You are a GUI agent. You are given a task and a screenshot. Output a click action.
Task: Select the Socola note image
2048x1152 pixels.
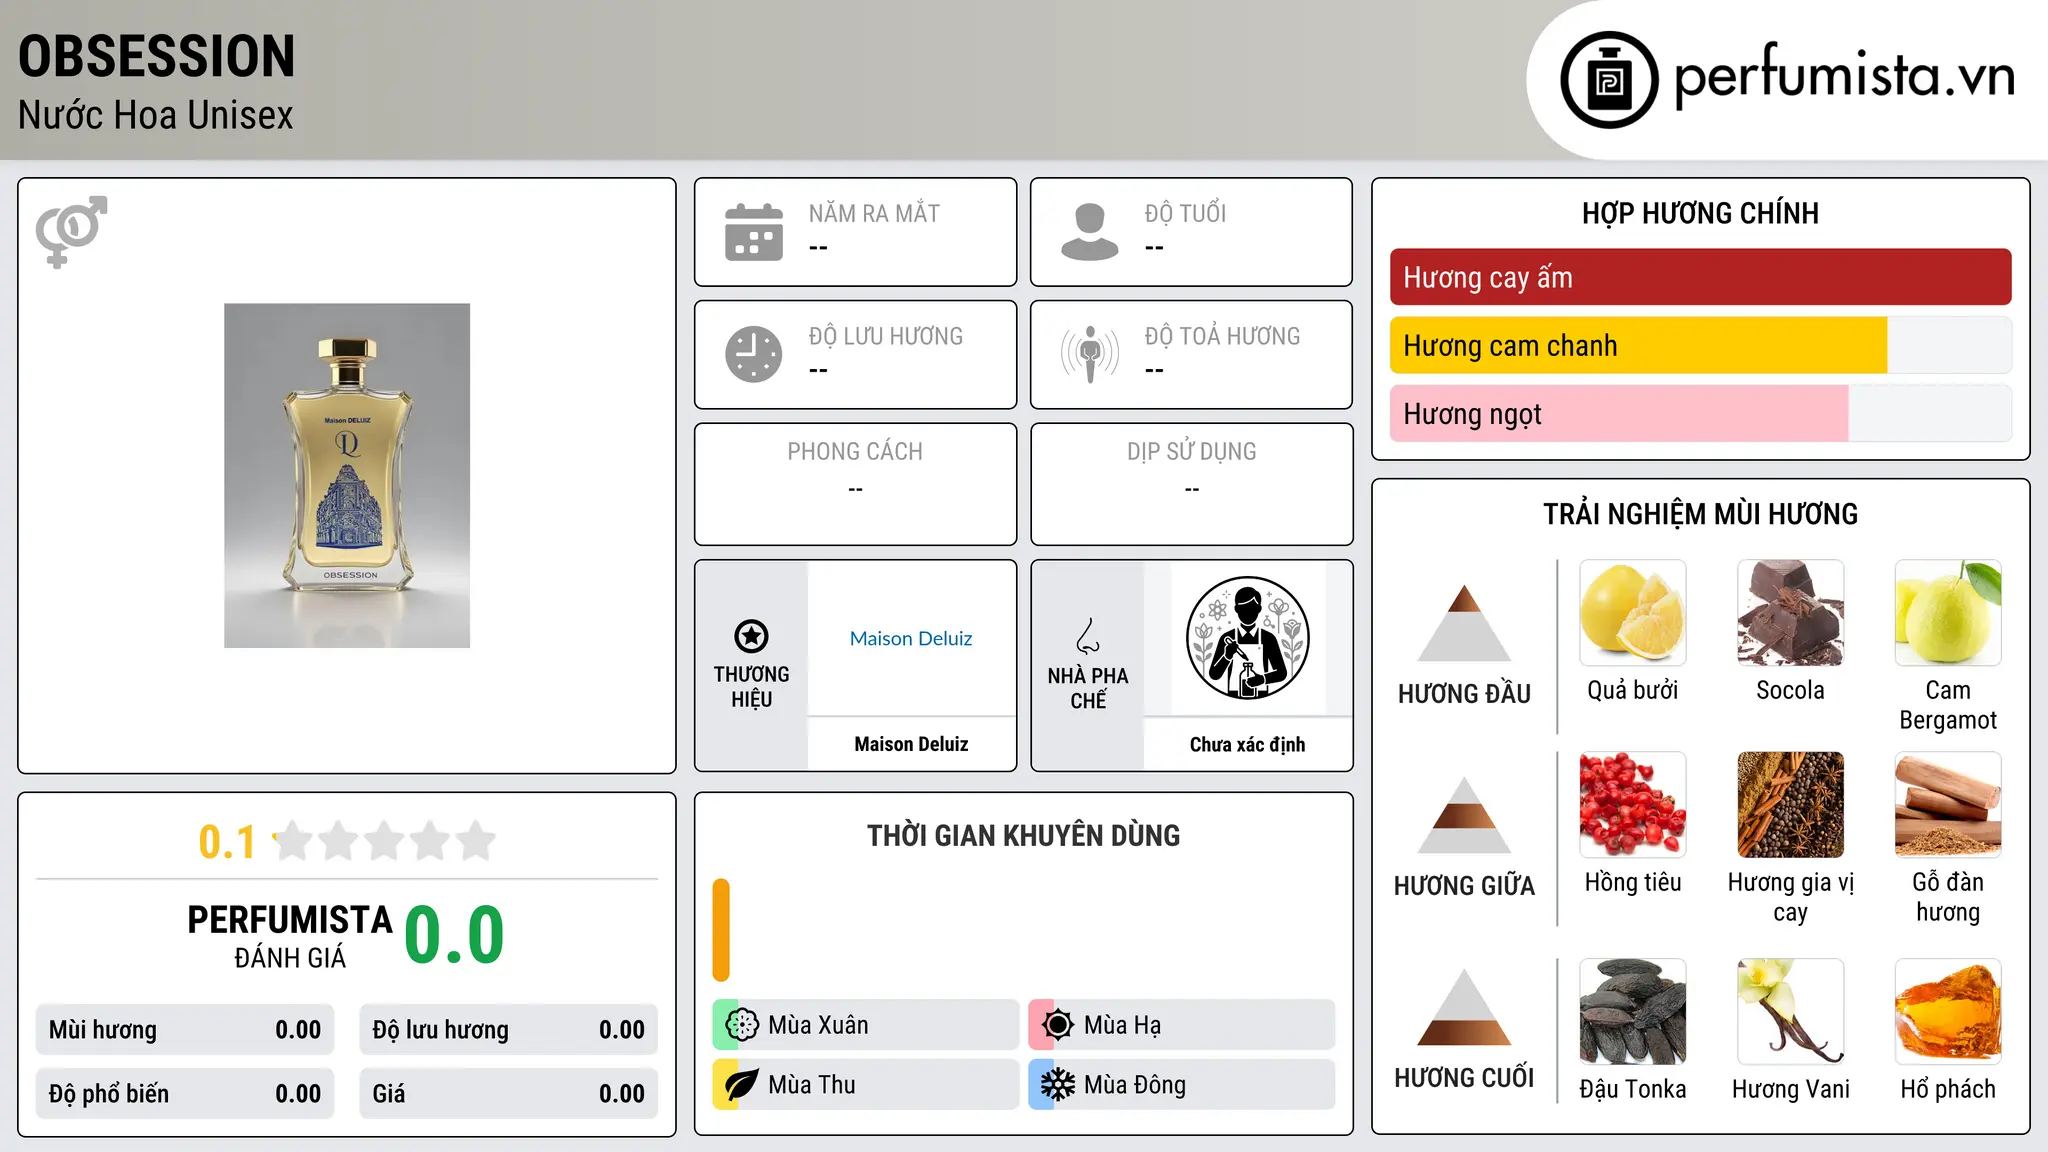[x=1790, y=613]
